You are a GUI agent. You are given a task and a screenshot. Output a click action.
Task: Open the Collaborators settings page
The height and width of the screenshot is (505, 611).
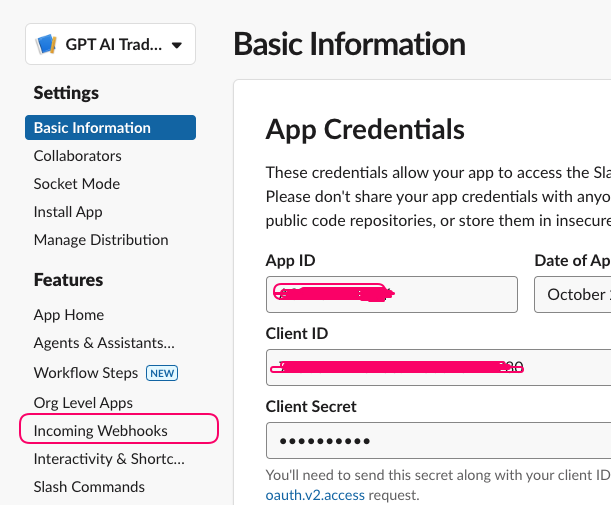[x=78, y=156]
